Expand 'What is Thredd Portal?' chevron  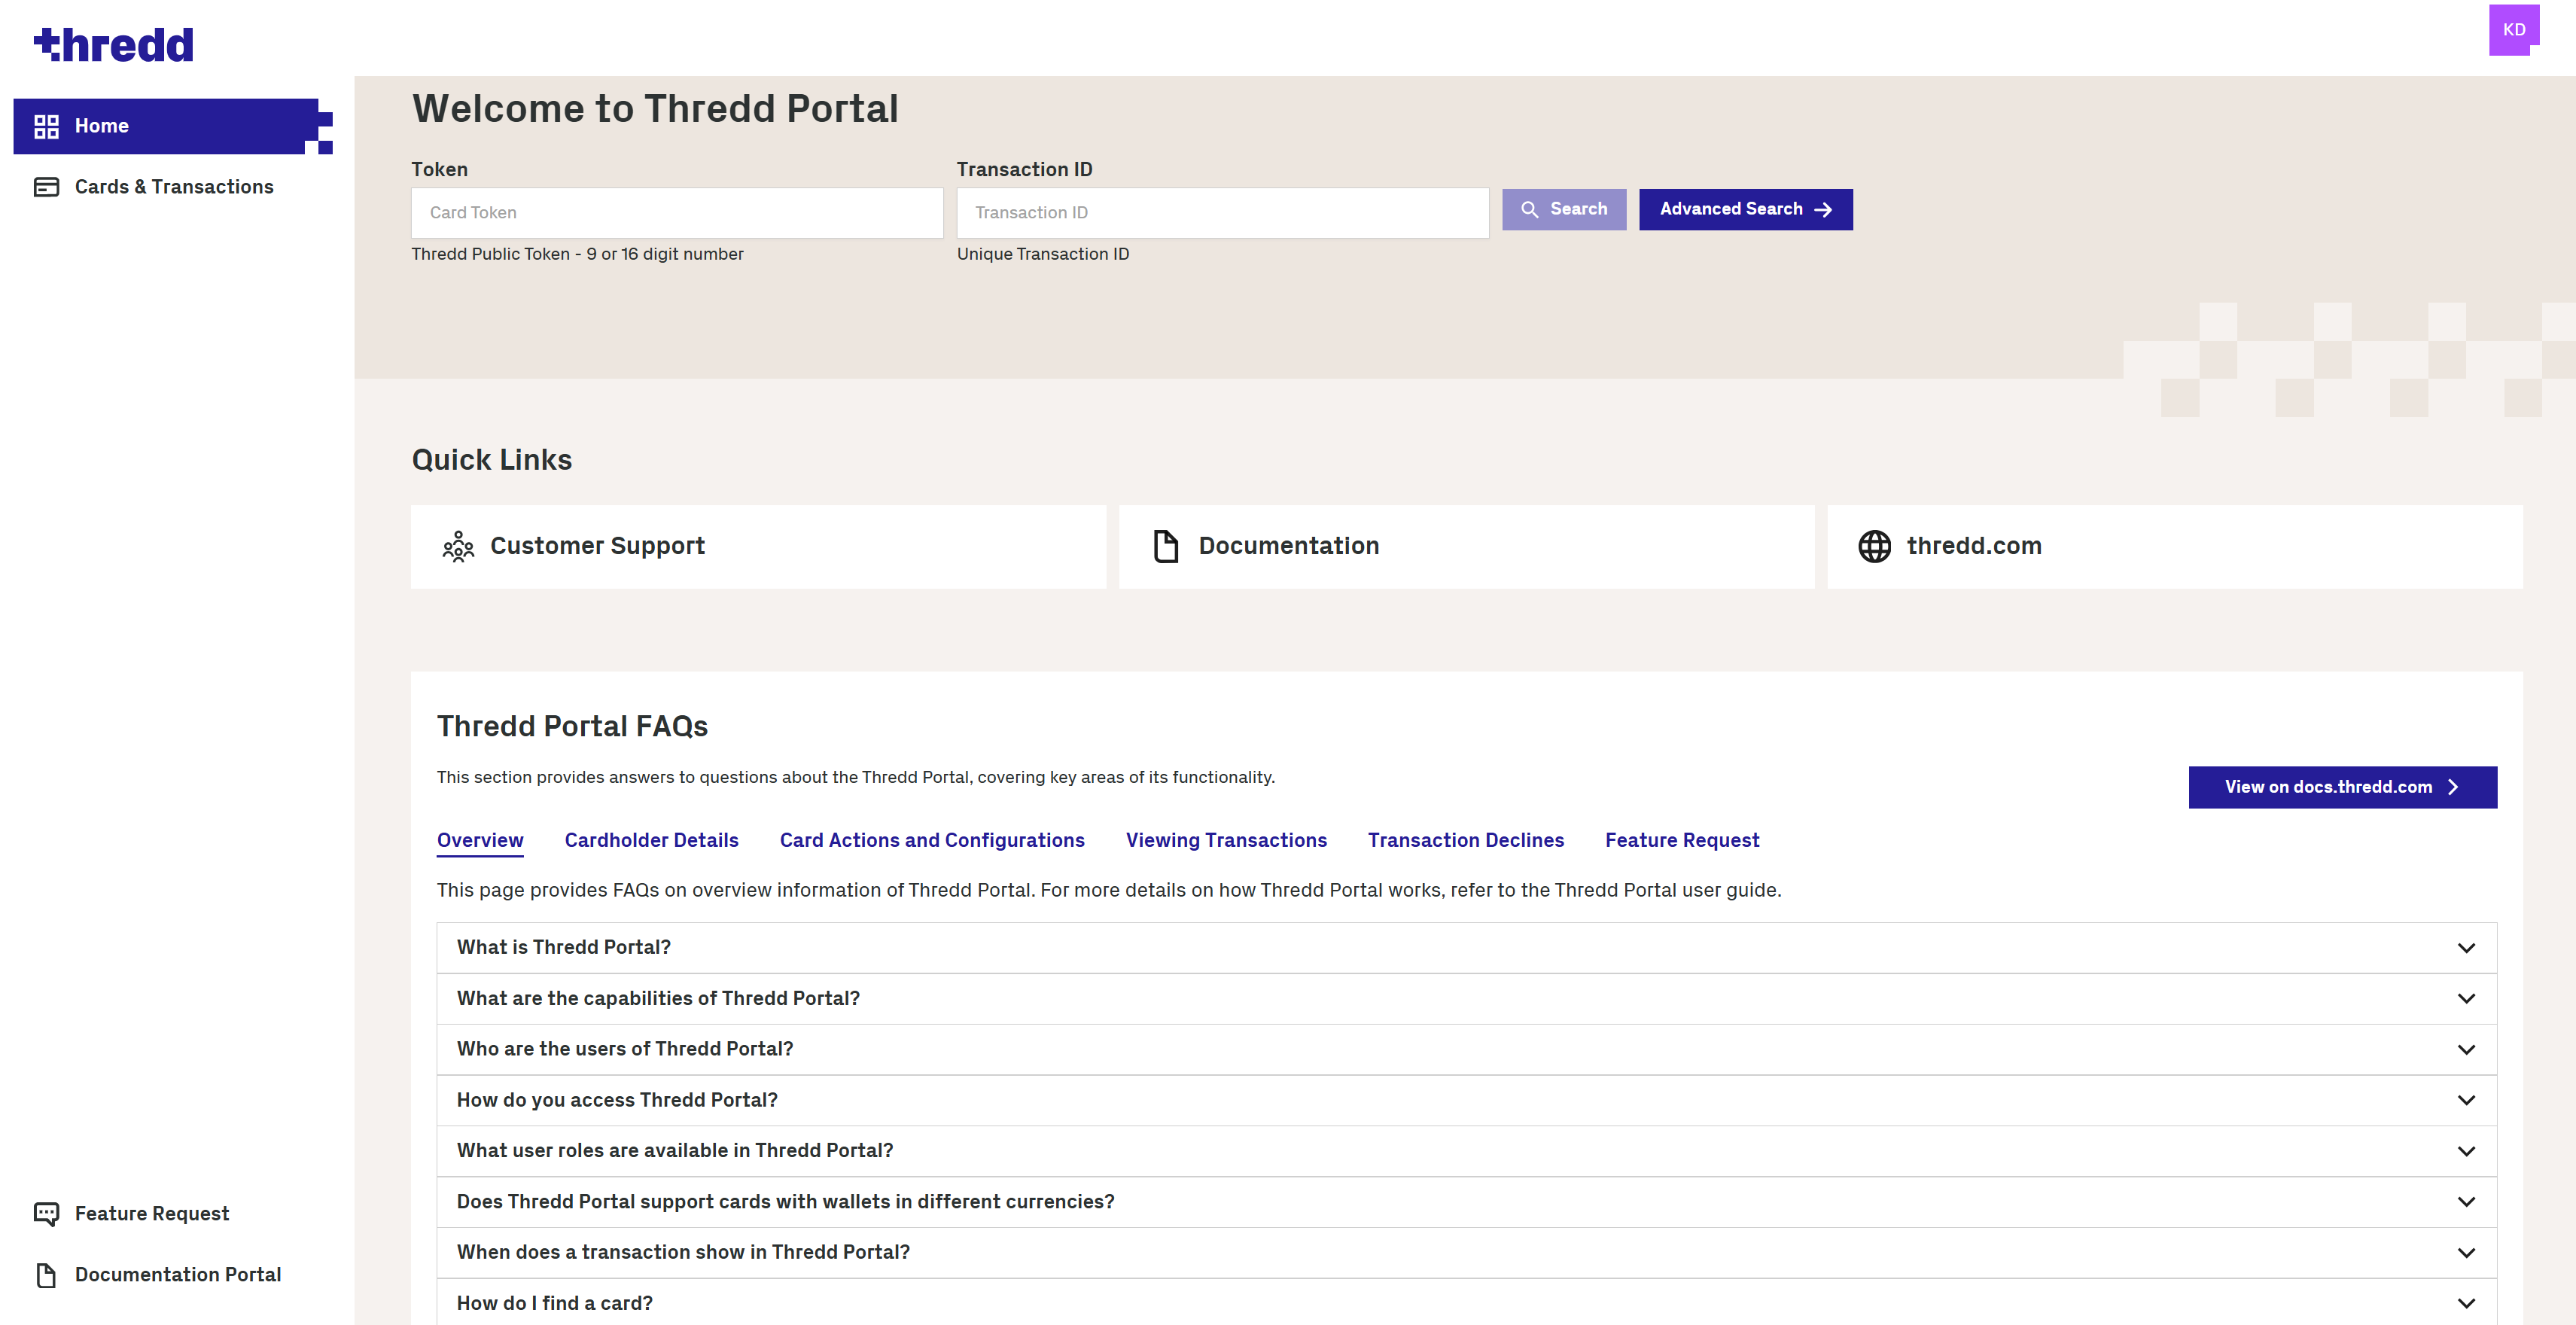click(2466, 948)
